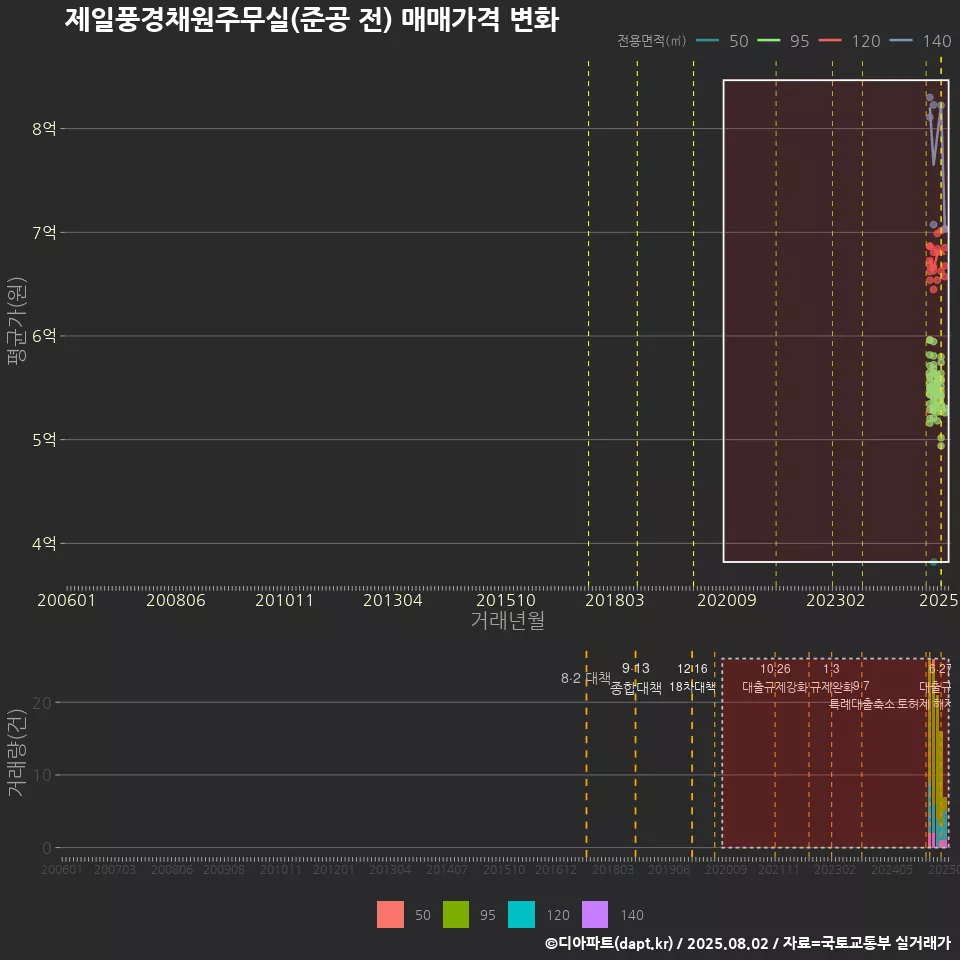Click the 201803 date label on the price chart
The image size is (960, 960).
pos(614,600)
